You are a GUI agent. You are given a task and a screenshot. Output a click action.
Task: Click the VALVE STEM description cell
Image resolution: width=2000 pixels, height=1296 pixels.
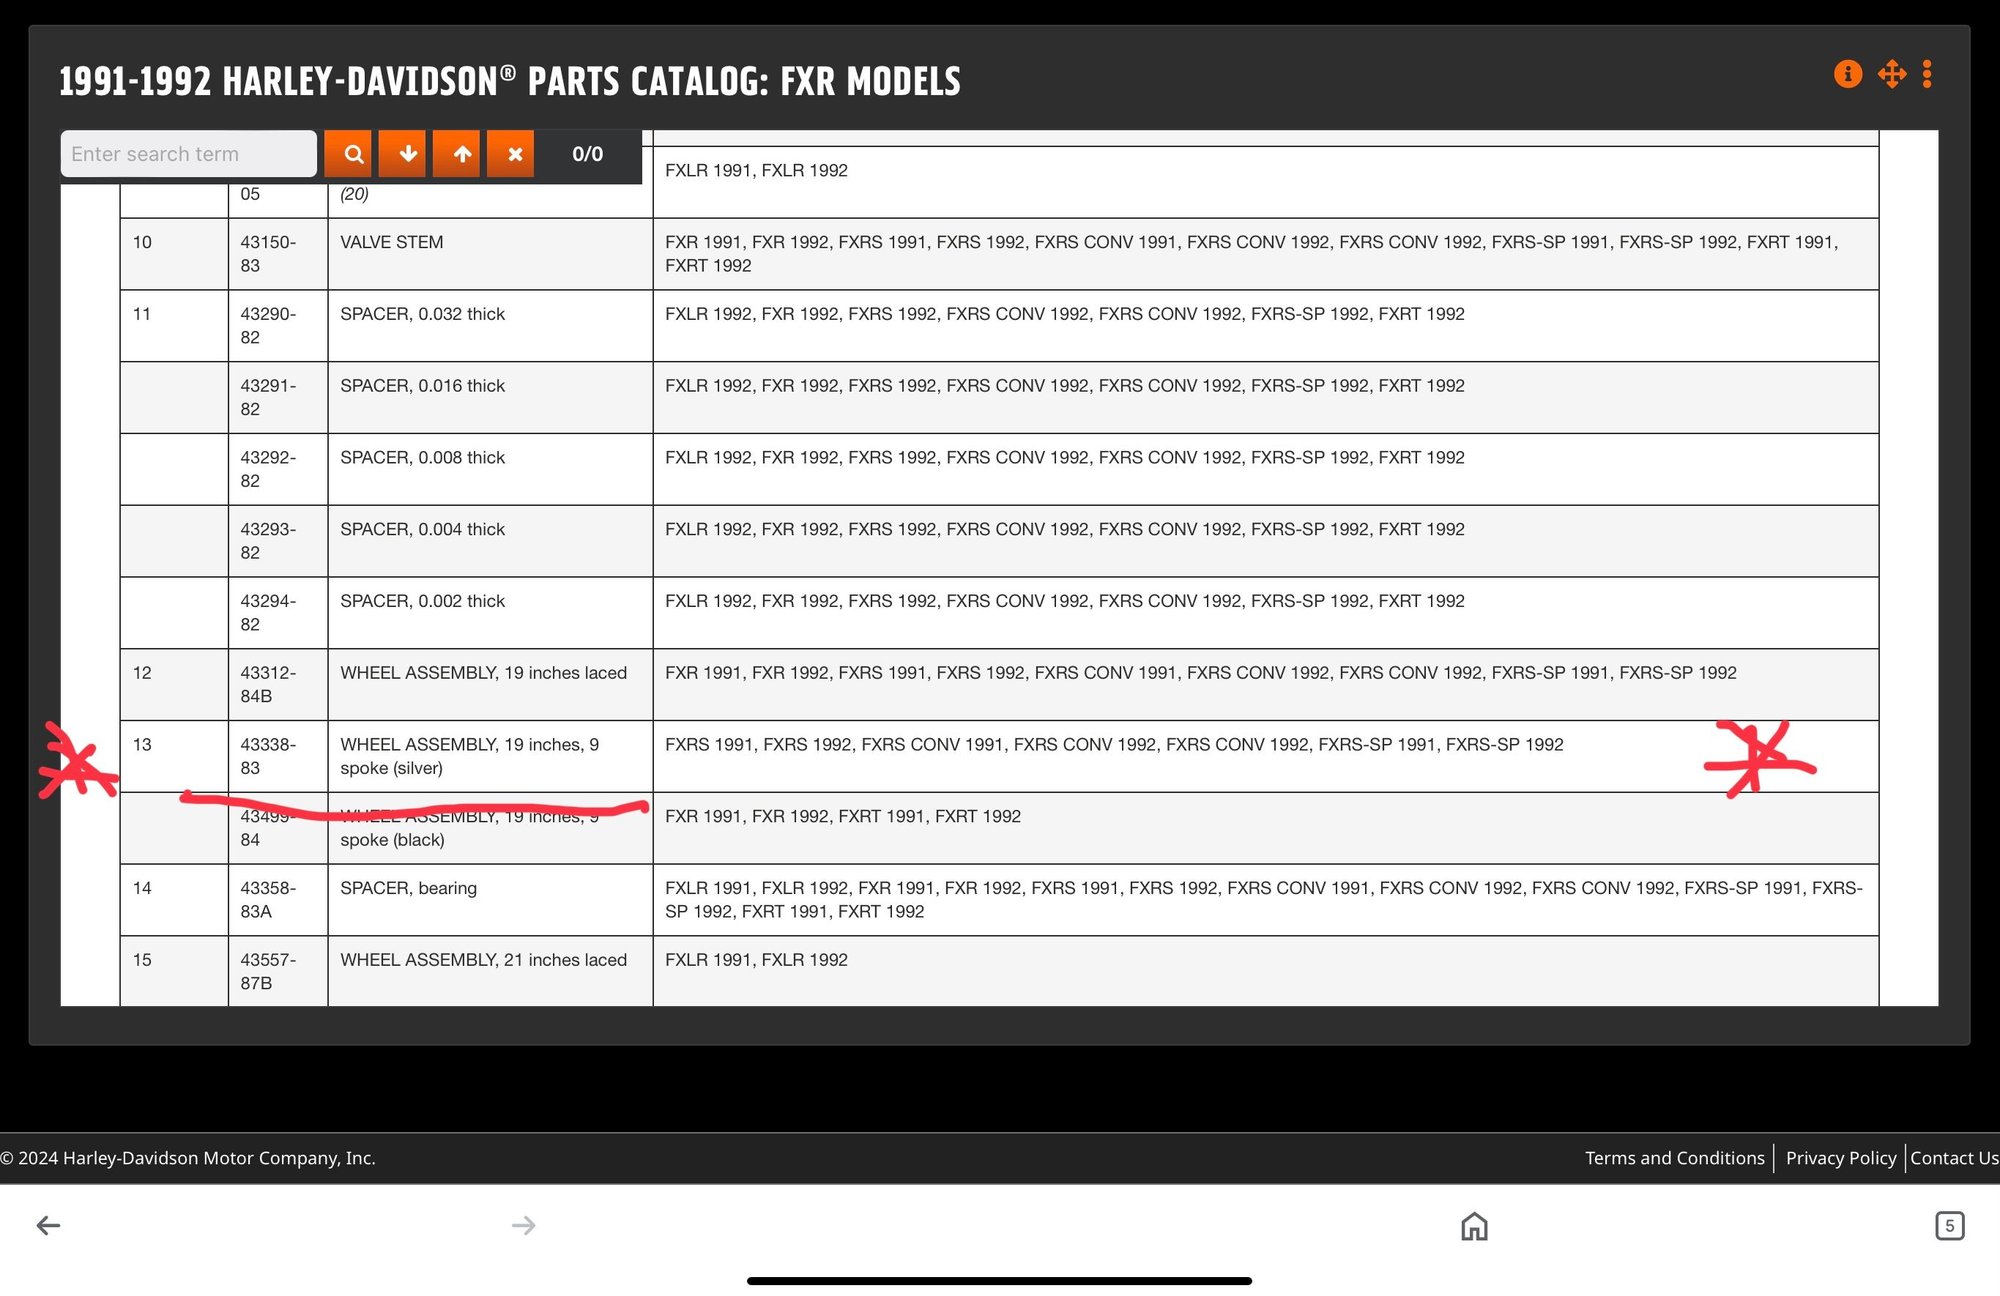pos(391,242)
